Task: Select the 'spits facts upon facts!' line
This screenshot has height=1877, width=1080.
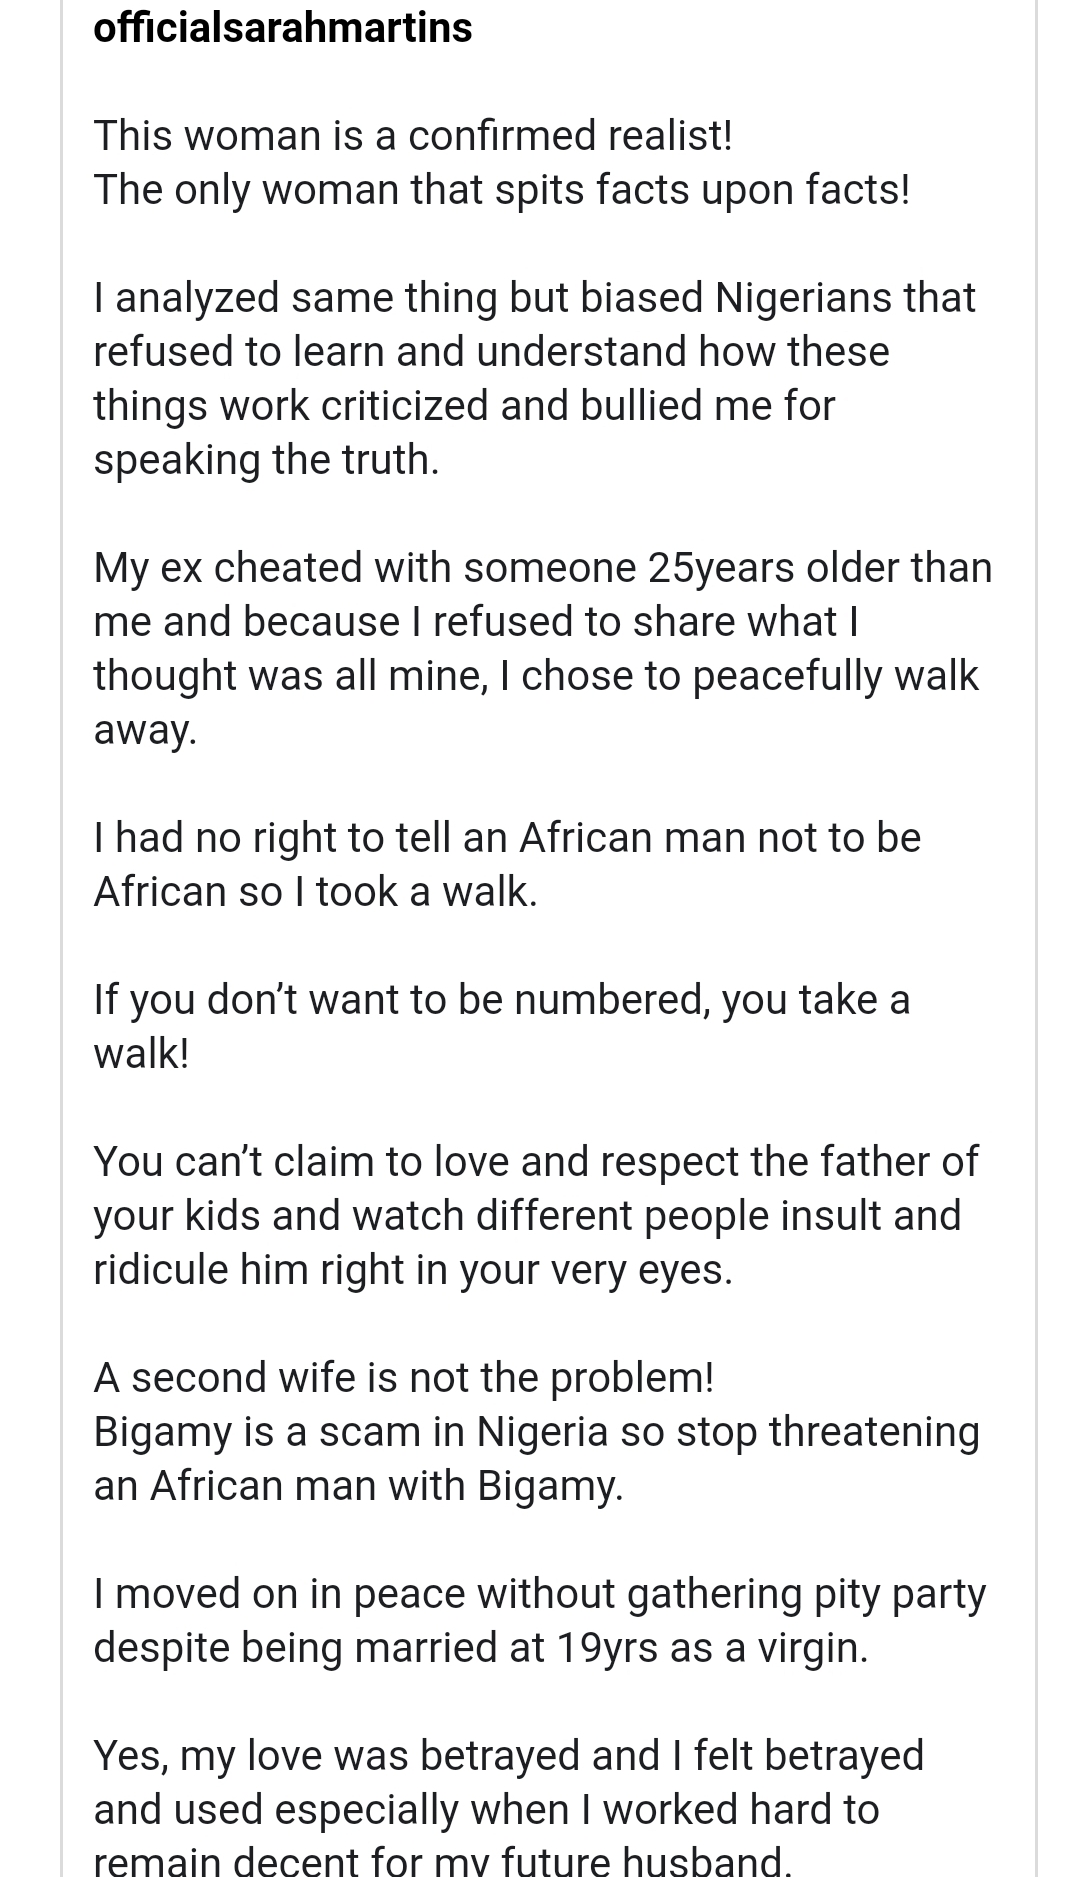Action: coord(502,189)
